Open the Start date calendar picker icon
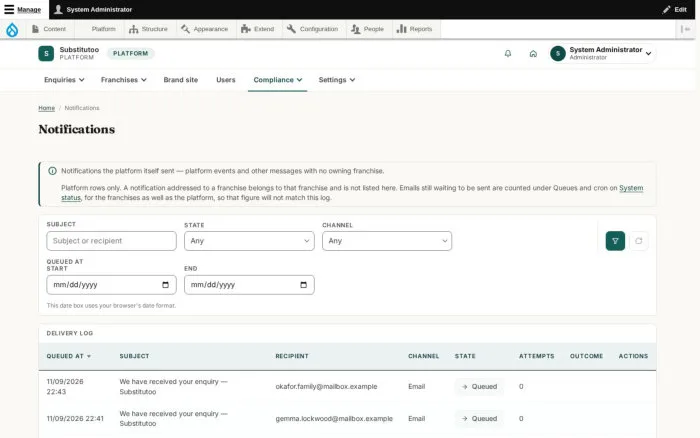Screen dimensions: 700x438 pyautogui.click(x=166, y=285)
